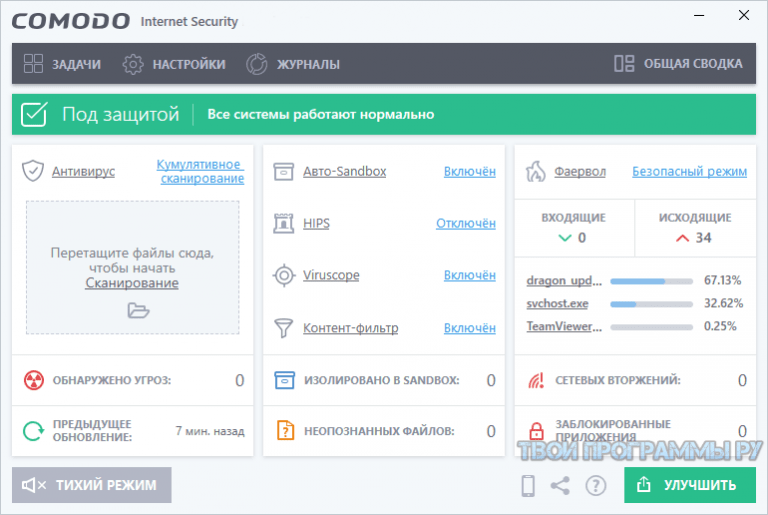This screenshot has height=515, width=768.
Task: Click the Общая сводка layout icon
Action: 624,64
